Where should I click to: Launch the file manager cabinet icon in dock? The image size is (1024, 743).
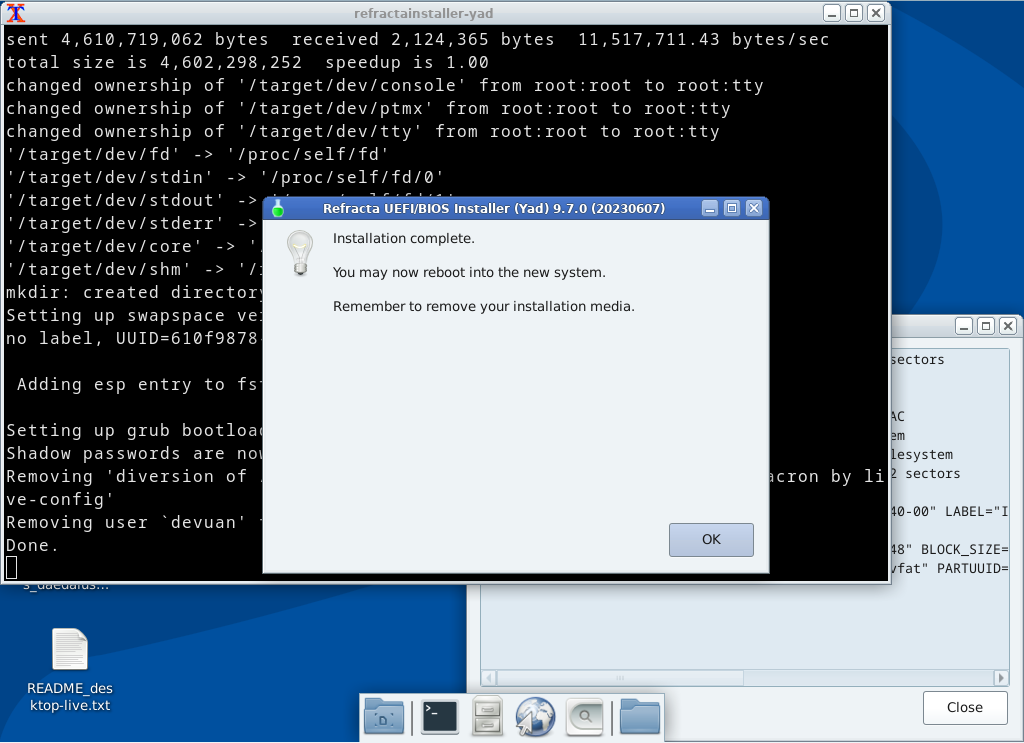(487, 716)
